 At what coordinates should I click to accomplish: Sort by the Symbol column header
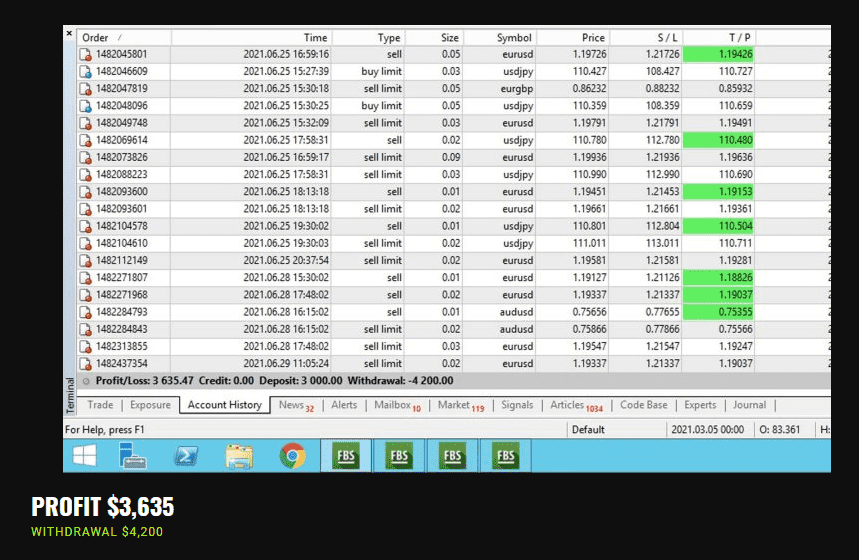point(500,37)
